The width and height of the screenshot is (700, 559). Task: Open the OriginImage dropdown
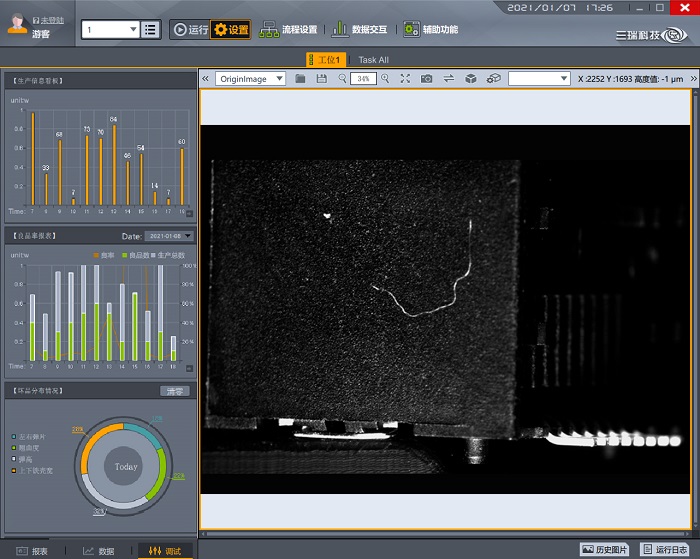coord(250,78)
